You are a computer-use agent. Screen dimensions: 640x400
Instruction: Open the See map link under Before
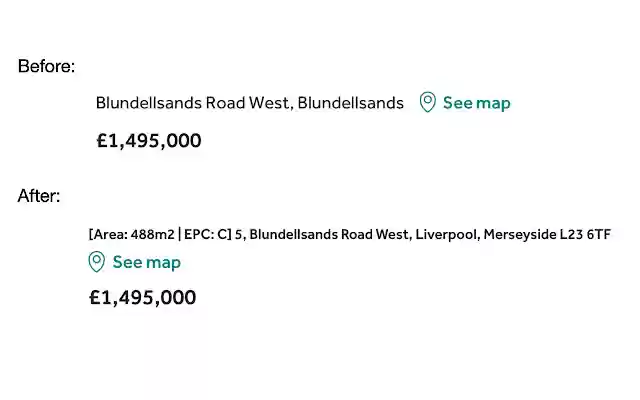click(476, 102)
